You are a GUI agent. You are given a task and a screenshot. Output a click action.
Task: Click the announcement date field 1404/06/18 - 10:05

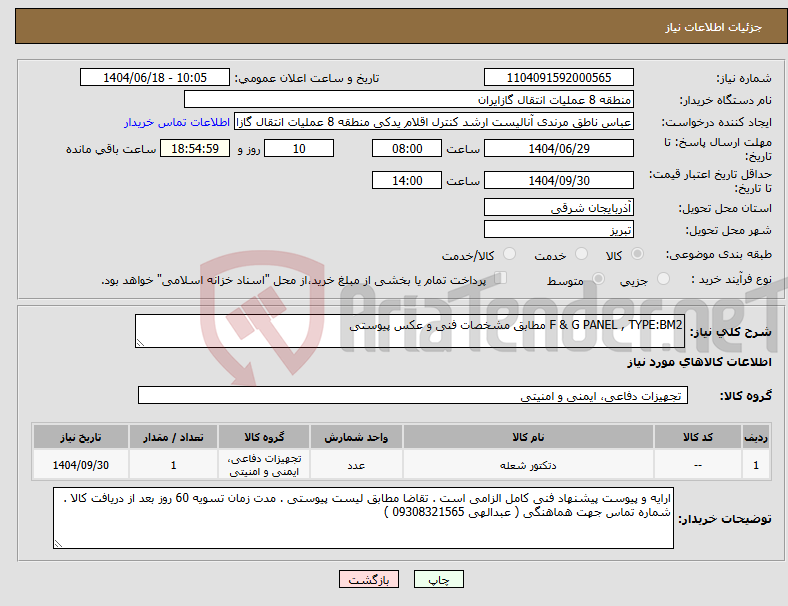(x=155, y=77)
